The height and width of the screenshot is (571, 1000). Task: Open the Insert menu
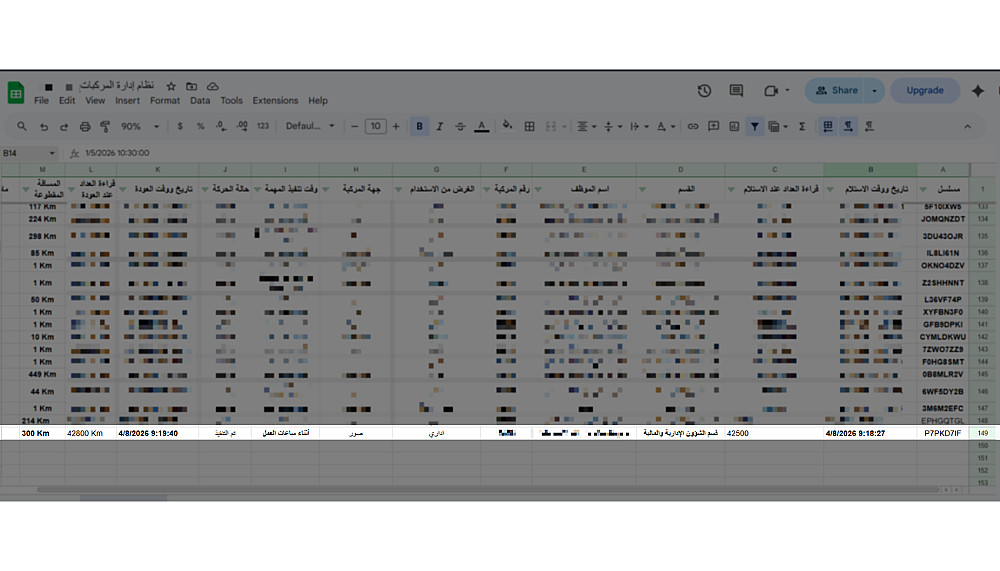128,101
